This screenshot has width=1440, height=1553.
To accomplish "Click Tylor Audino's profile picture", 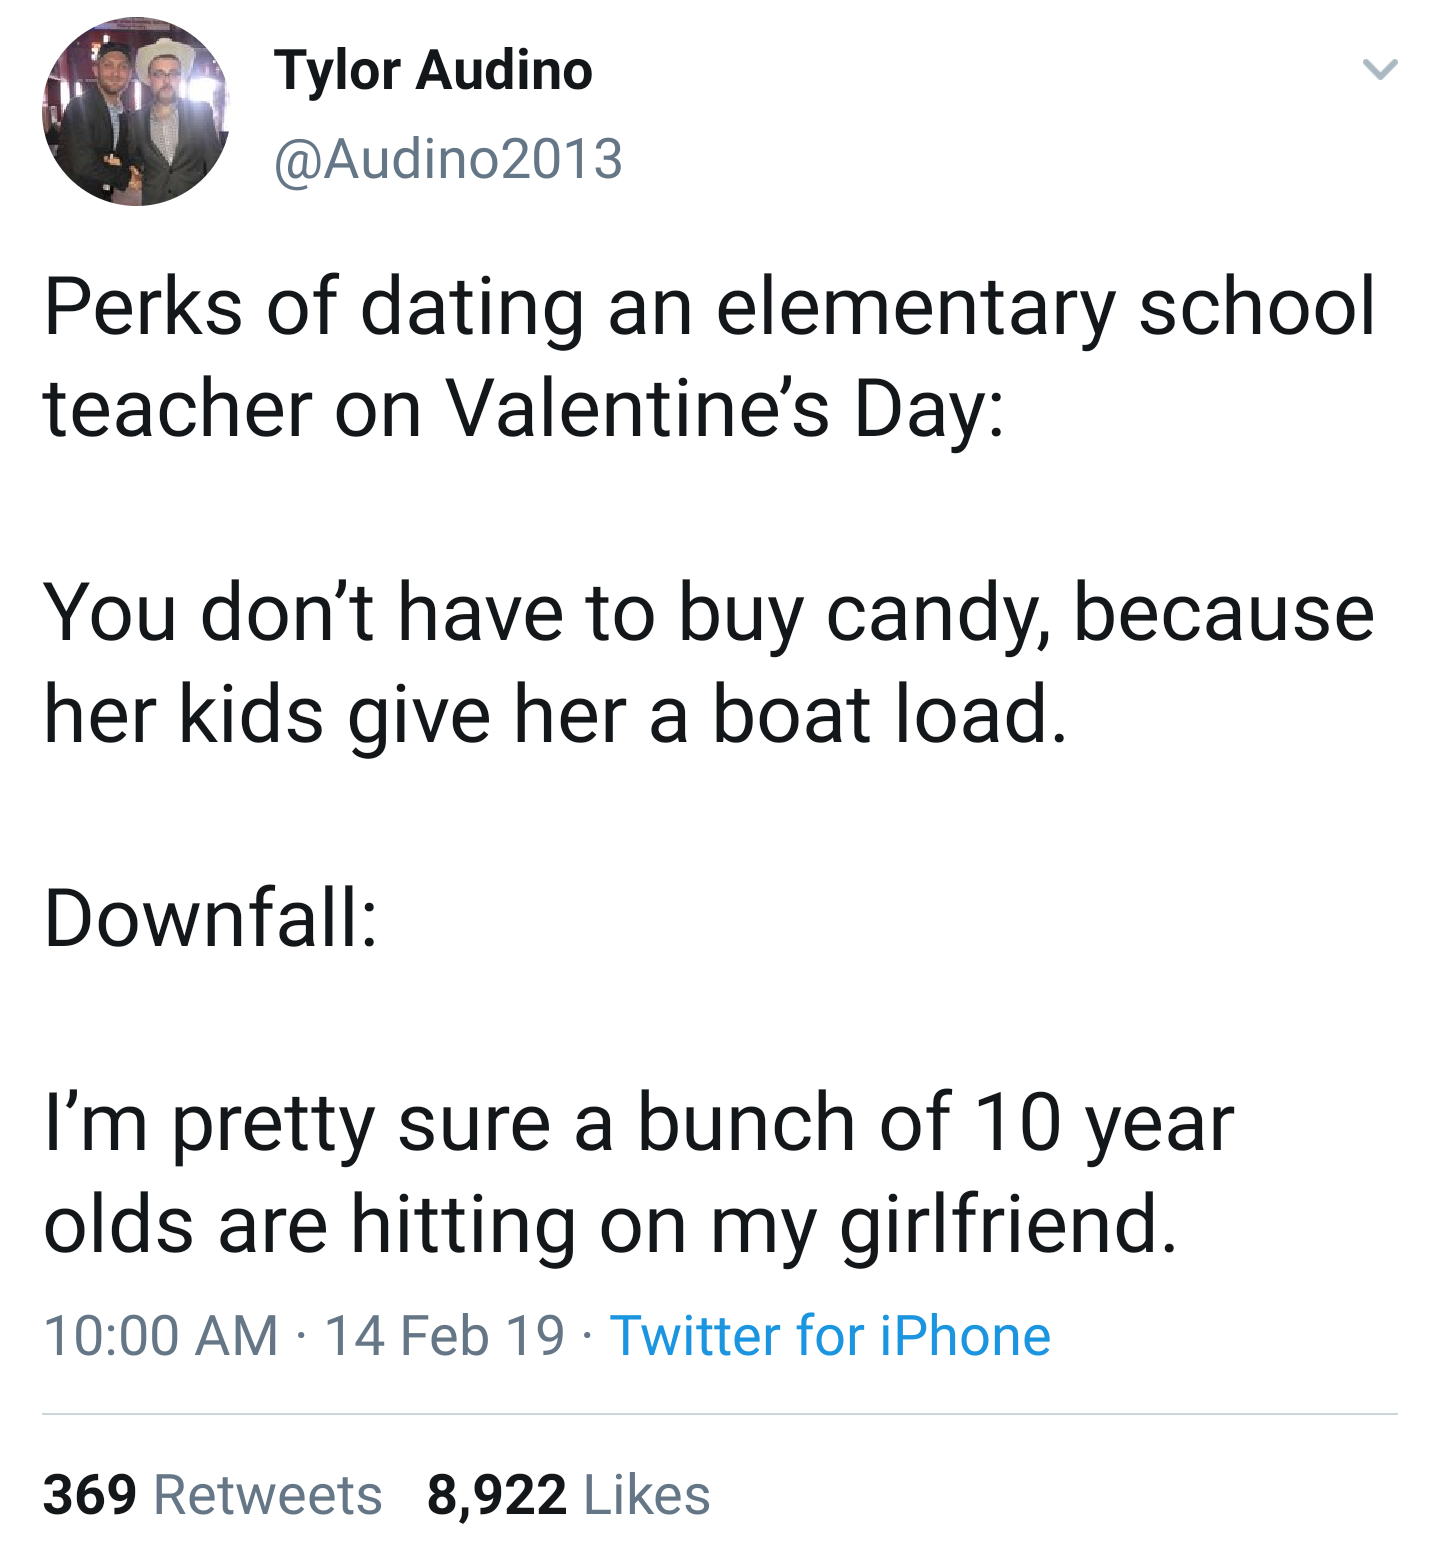I will point(136,112).
